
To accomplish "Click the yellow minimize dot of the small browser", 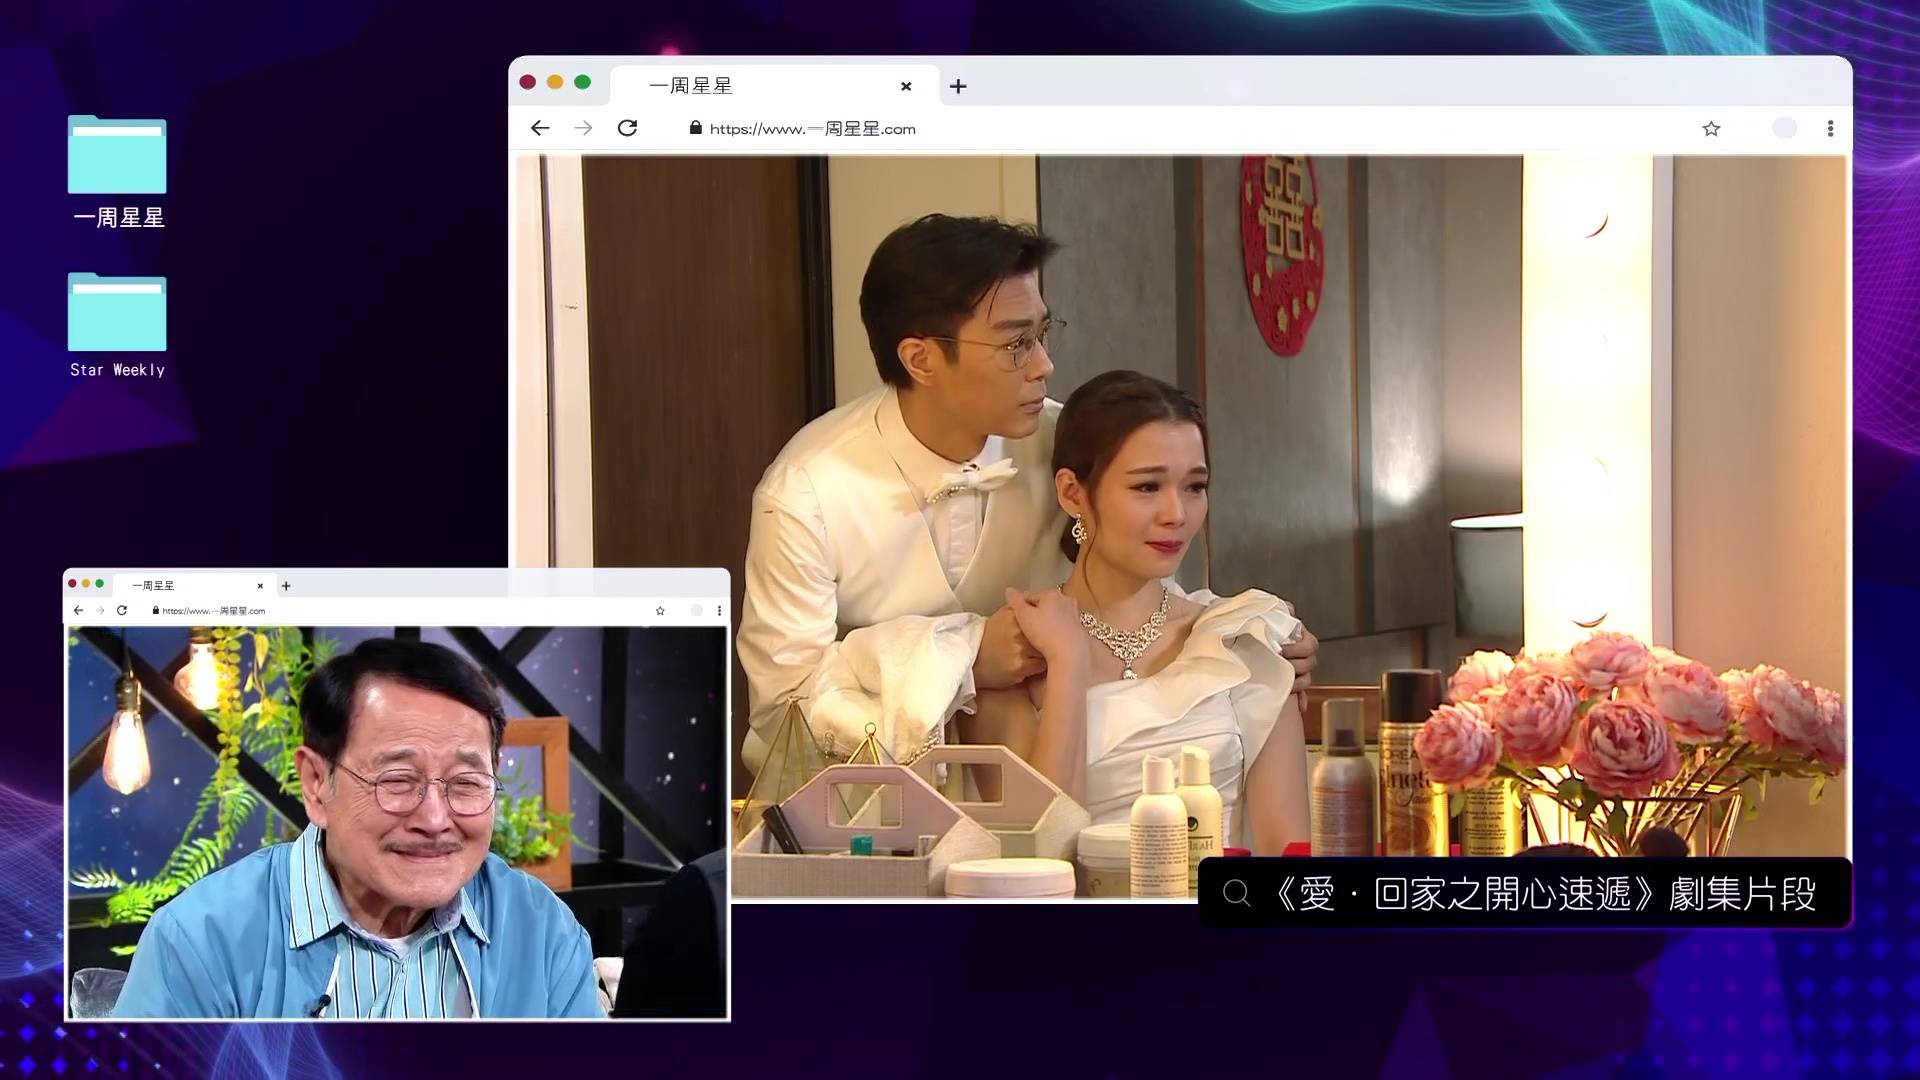I will pyautogui.click(x=86, y=584).
